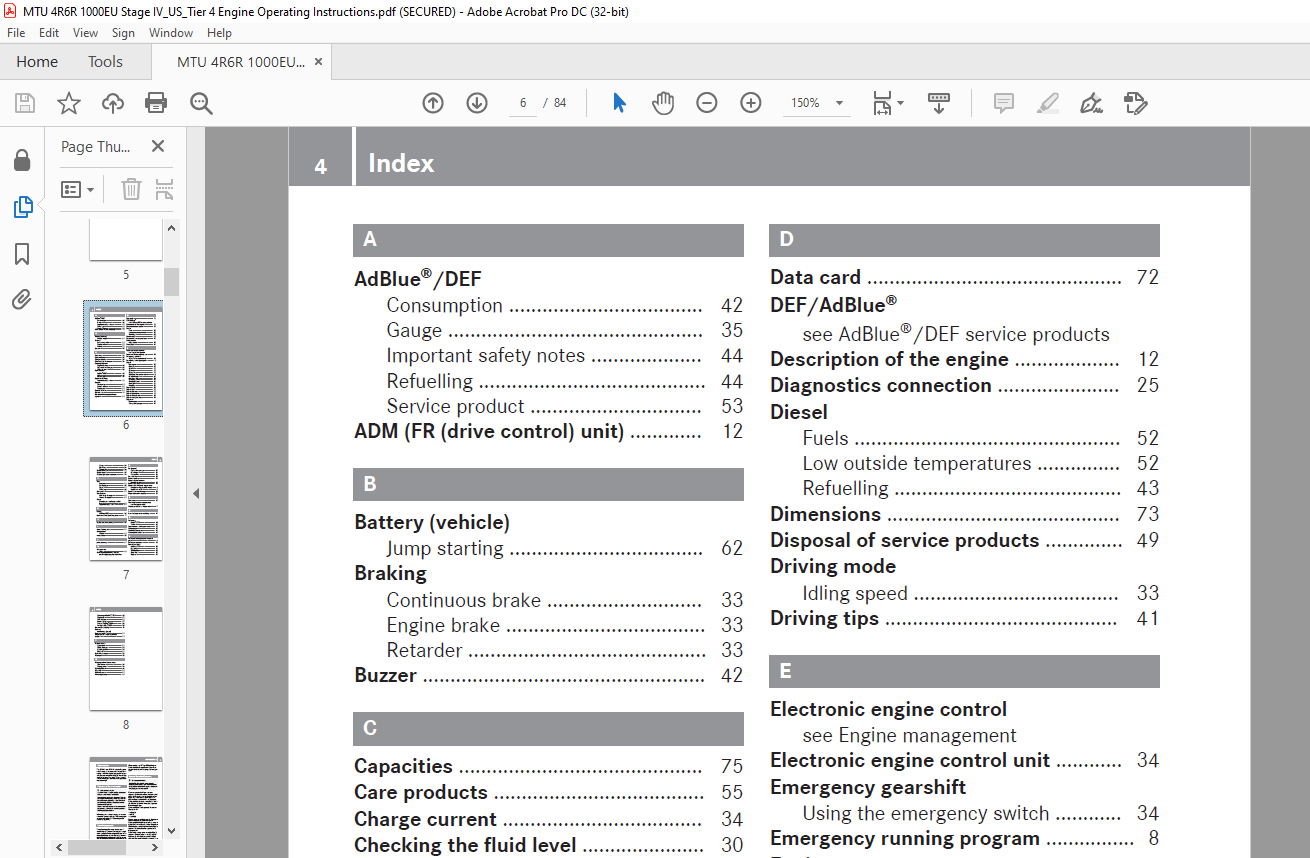This screenshot has width=1310, height=858.
Task: Open the Sign document tool
Action: click(x=1091, y=103)
